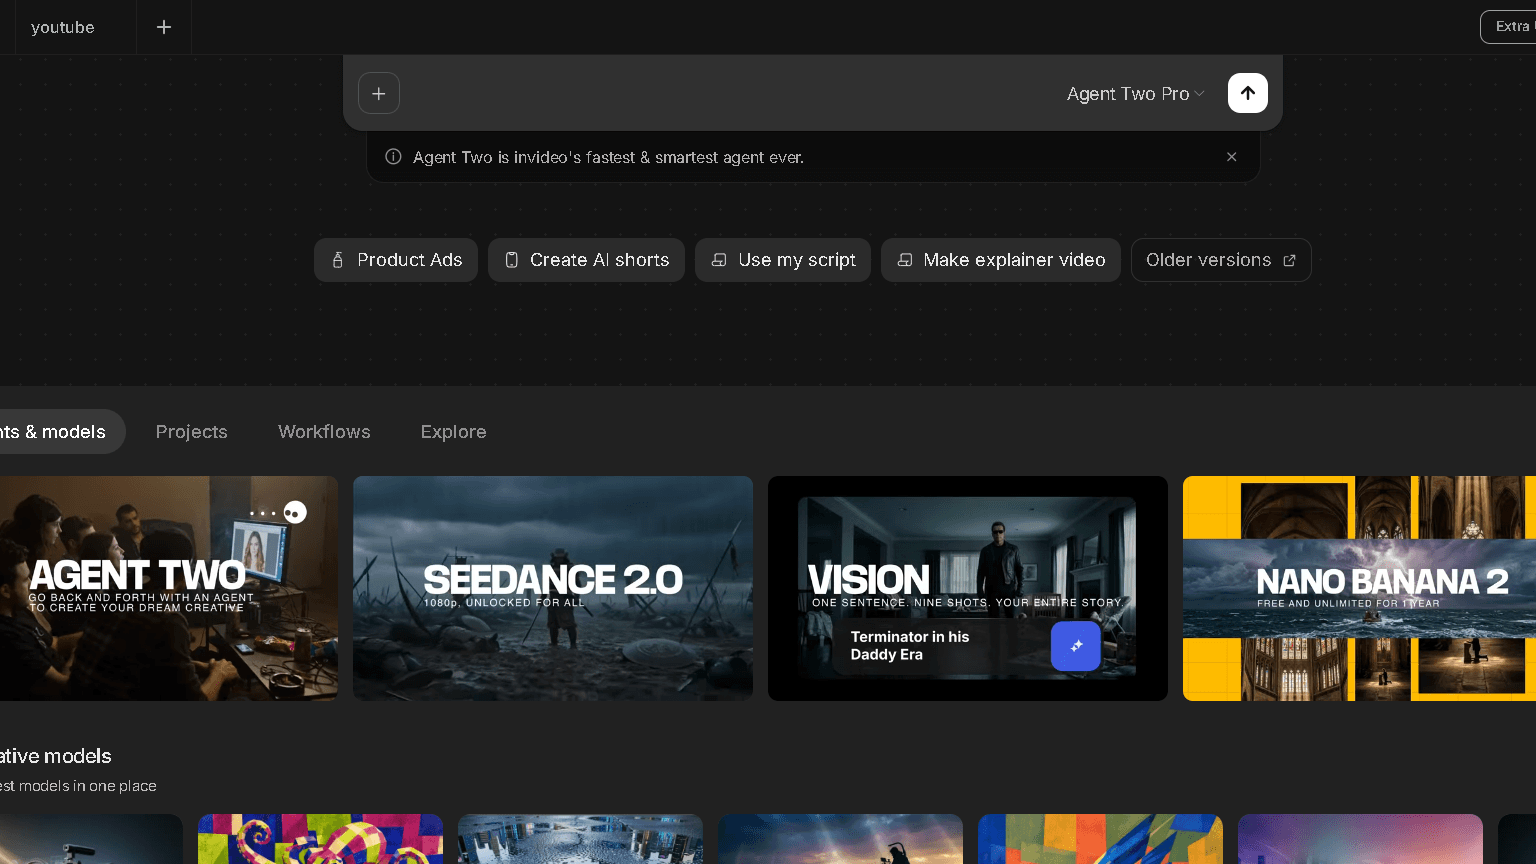
Task: Dismiss the Agent Two info banner
Action: [x=1232, y=157]
